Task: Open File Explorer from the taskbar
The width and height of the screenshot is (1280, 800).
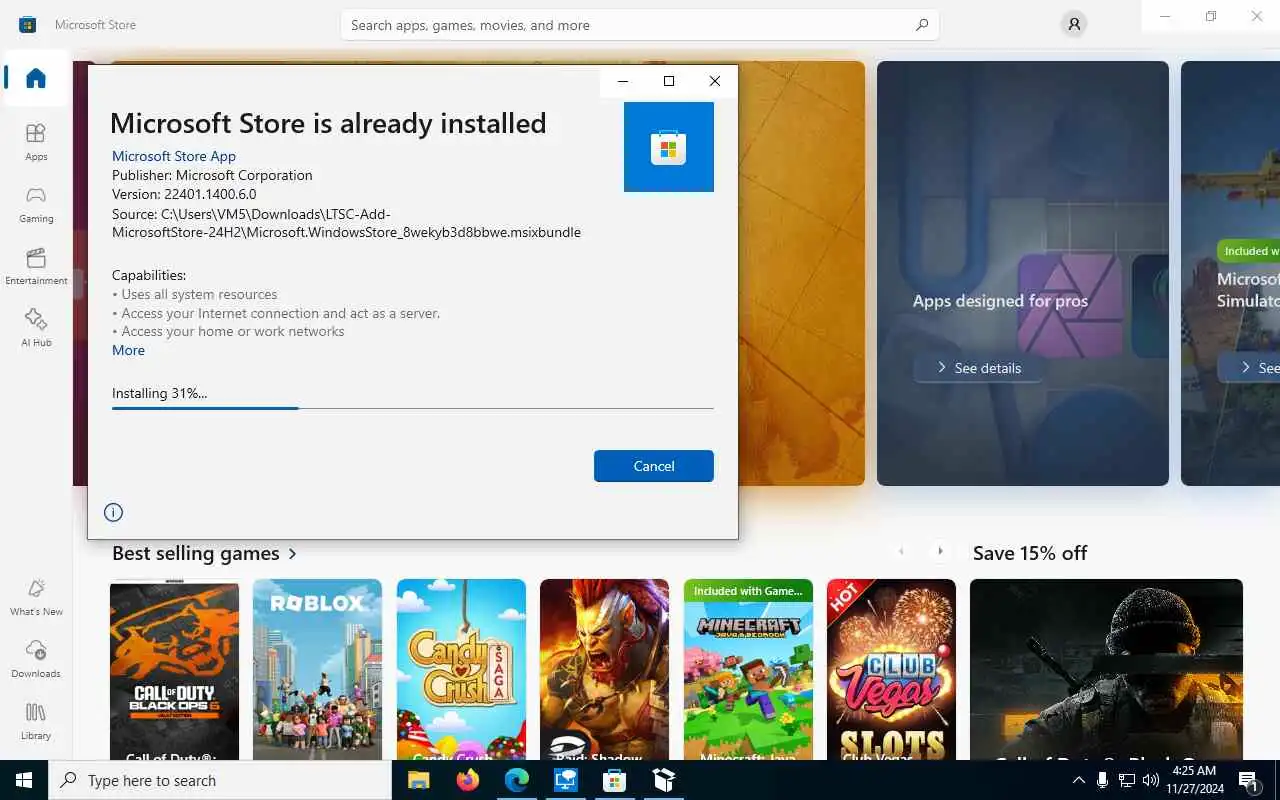Action: click(418, 780)
